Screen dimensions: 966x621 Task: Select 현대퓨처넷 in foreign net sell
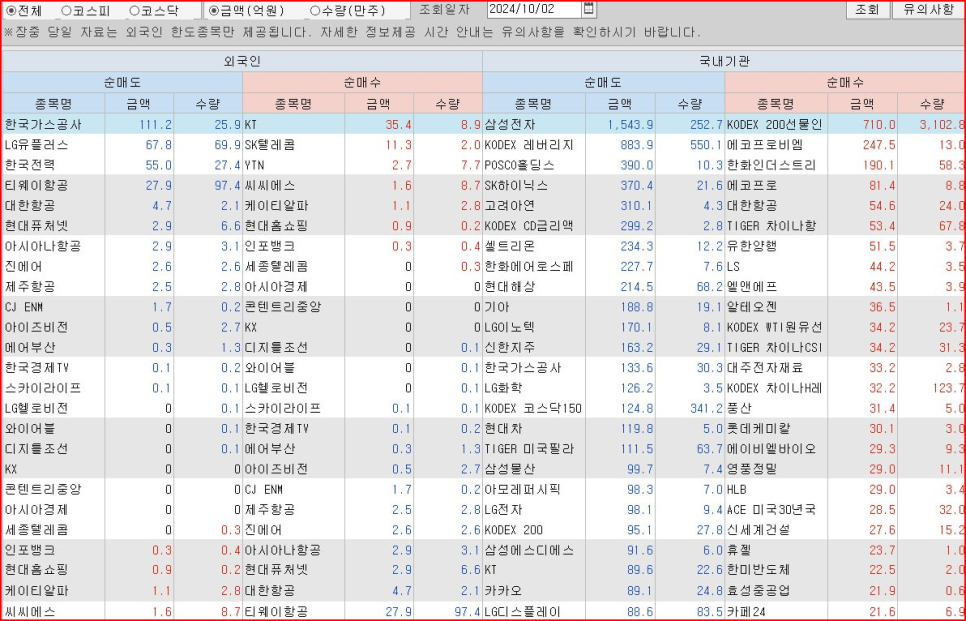pos(122,226)
